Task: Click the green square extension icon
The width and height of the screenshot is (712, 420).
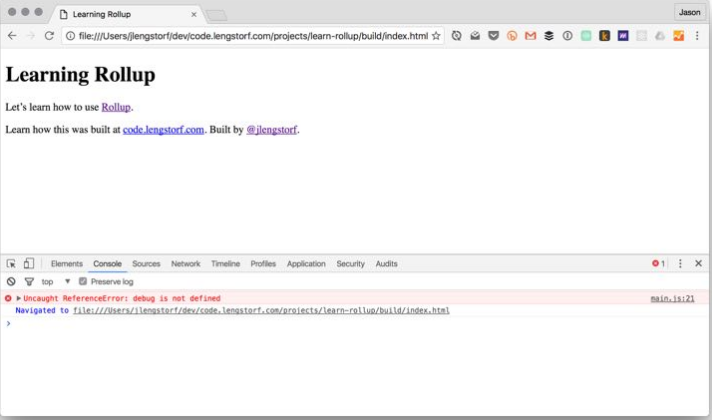Action: pos(586,36)
